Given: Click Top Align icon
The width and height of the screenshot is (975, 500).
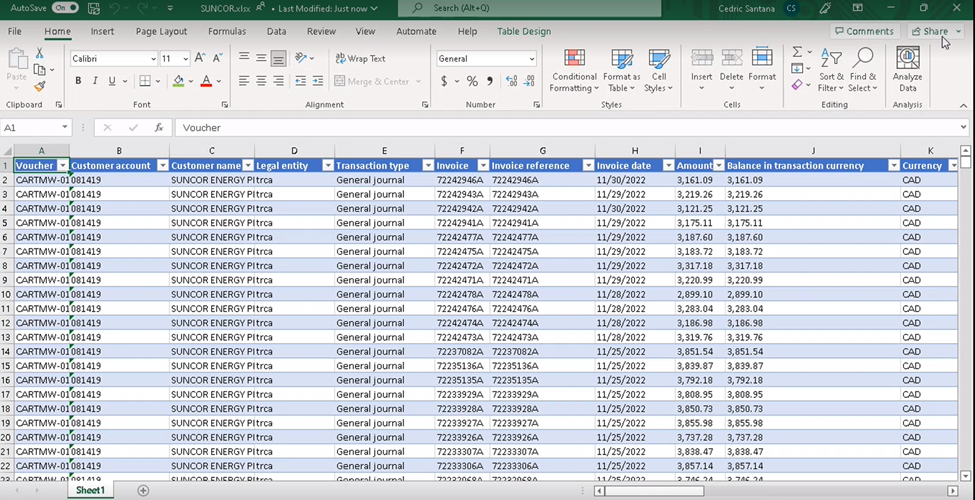Looking at the screenshot, I should point(244,58).
